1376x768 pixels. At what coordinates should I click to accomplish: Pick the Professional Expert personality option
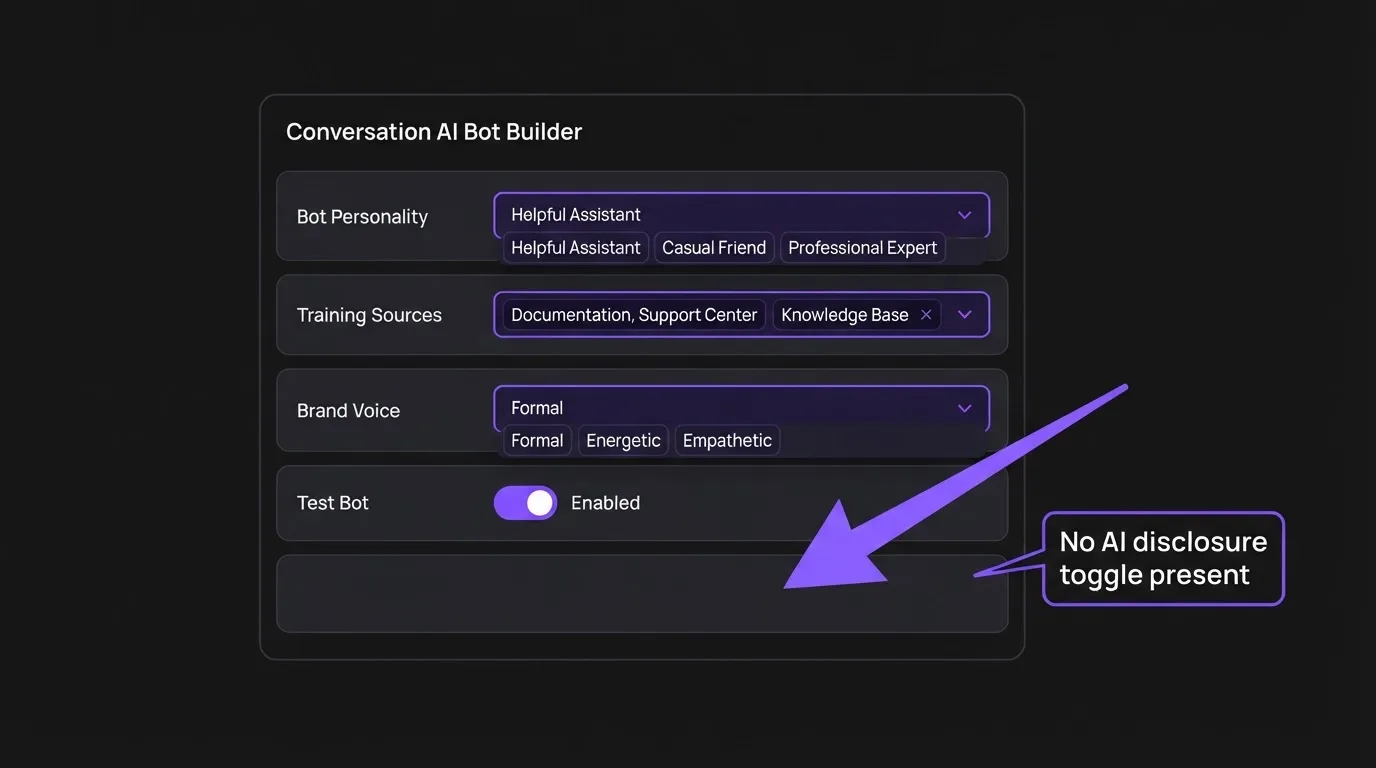[x=863, y=248]
